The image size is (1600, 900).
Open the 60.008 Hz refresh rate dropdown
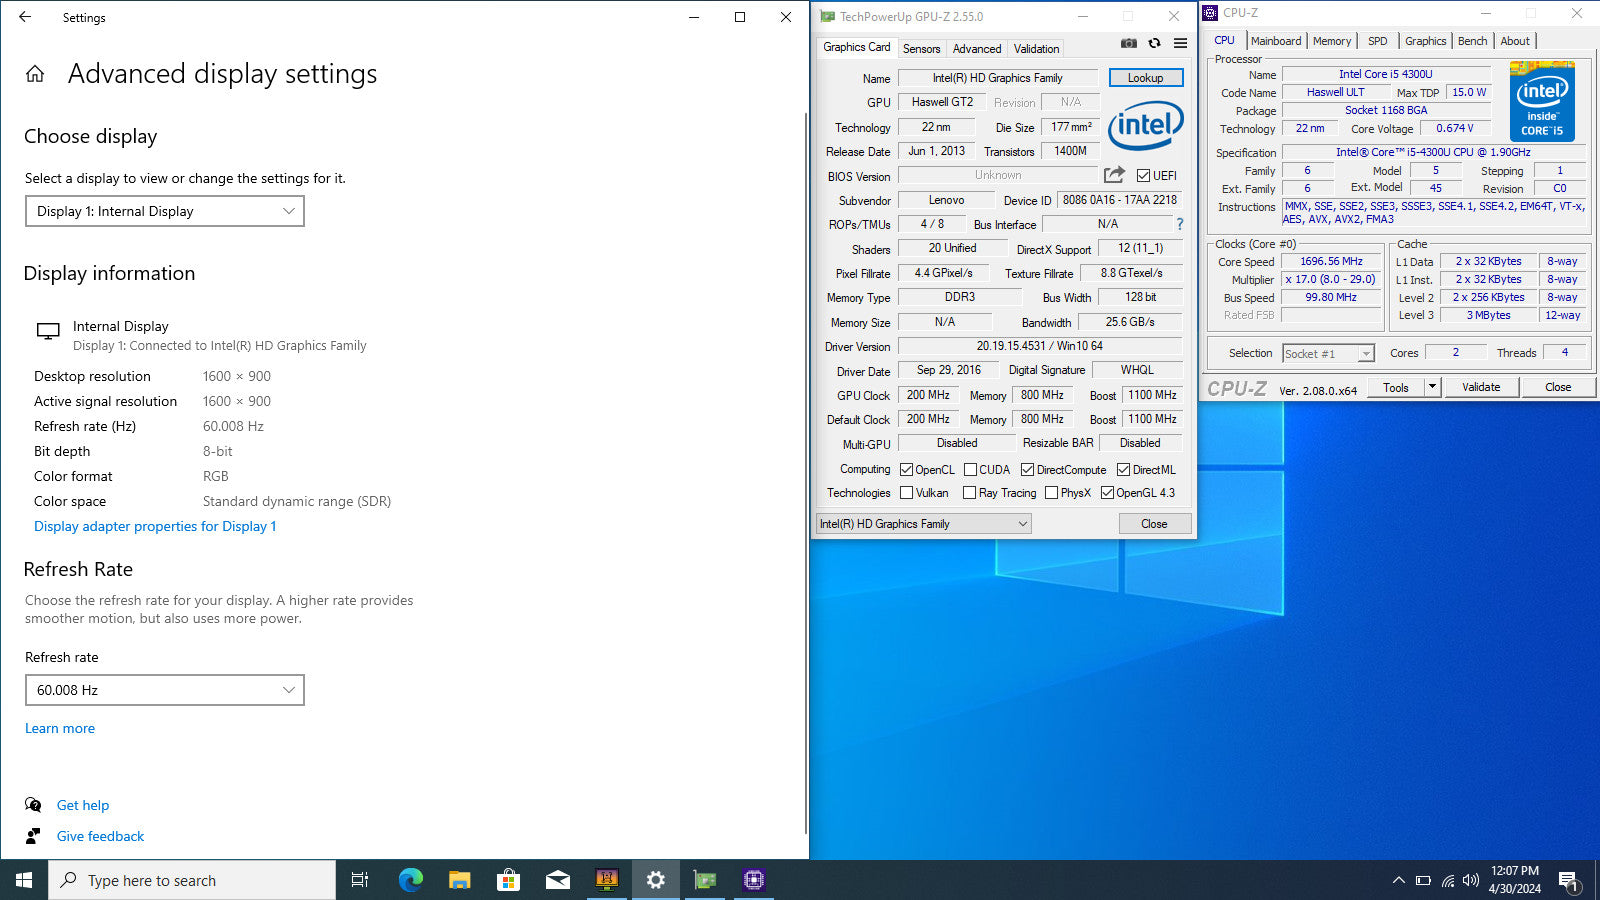pos(165,690)
